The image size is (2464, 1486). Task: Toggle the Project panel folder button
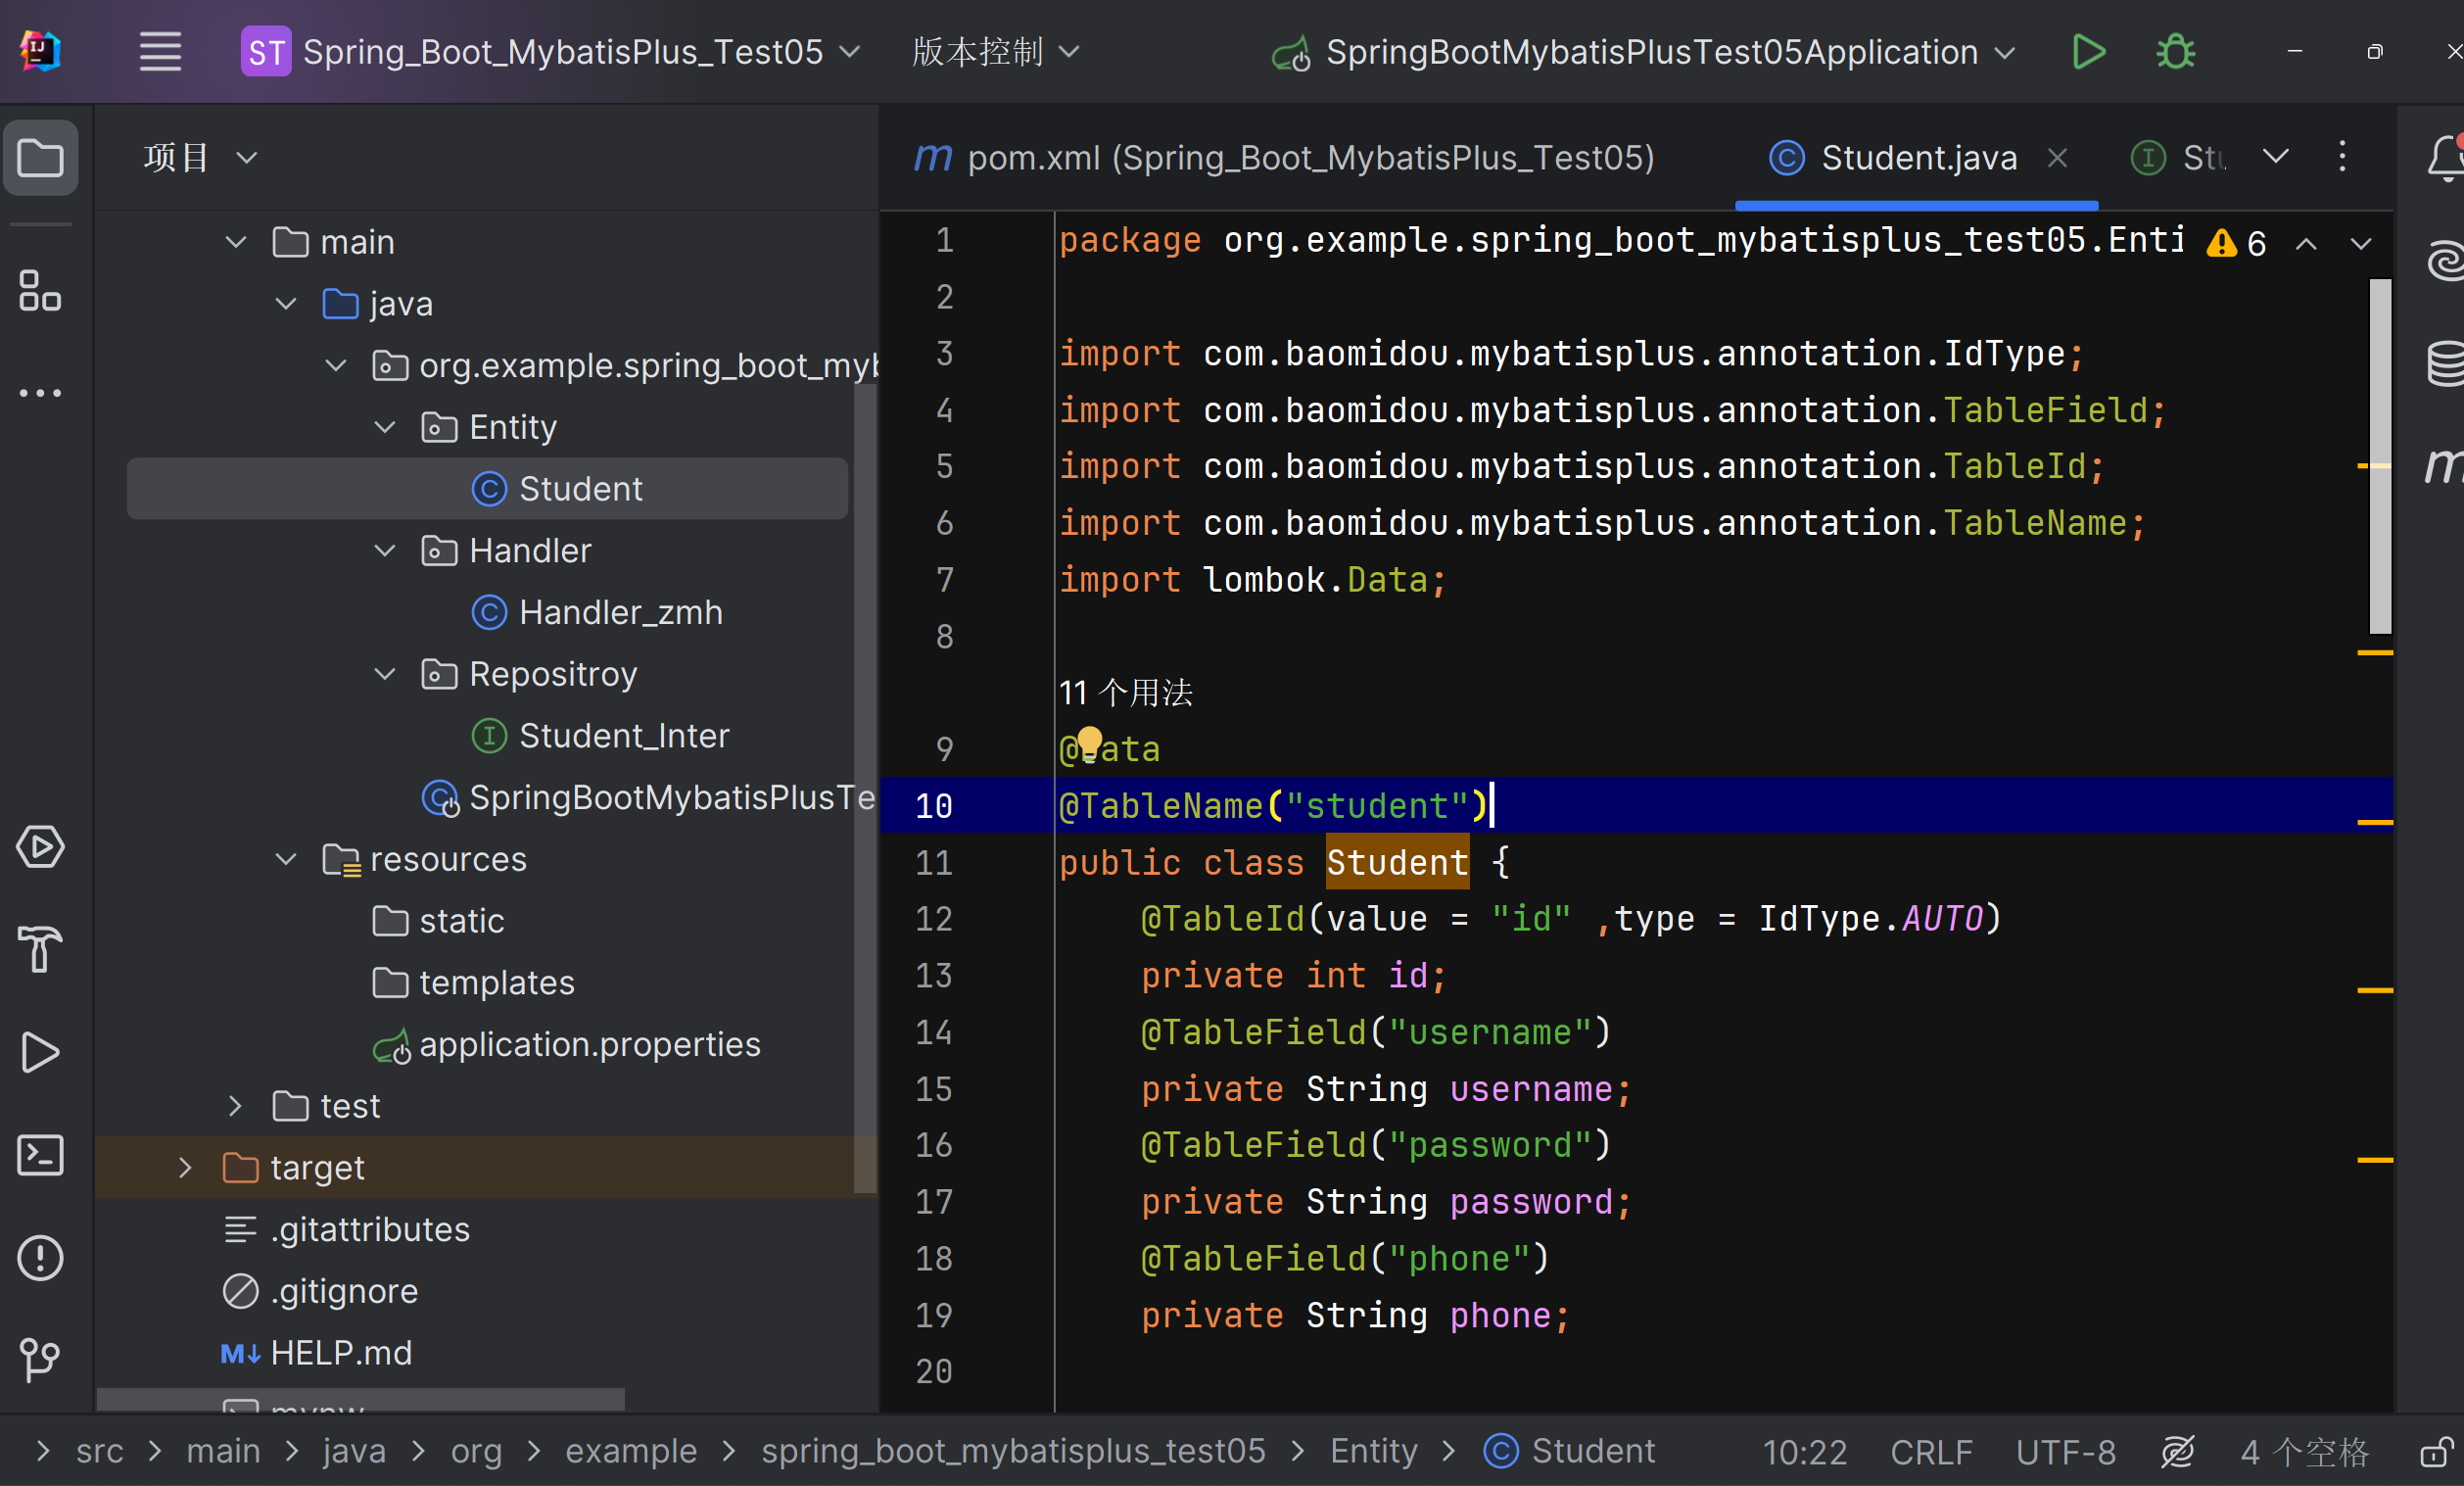point(40,158)
